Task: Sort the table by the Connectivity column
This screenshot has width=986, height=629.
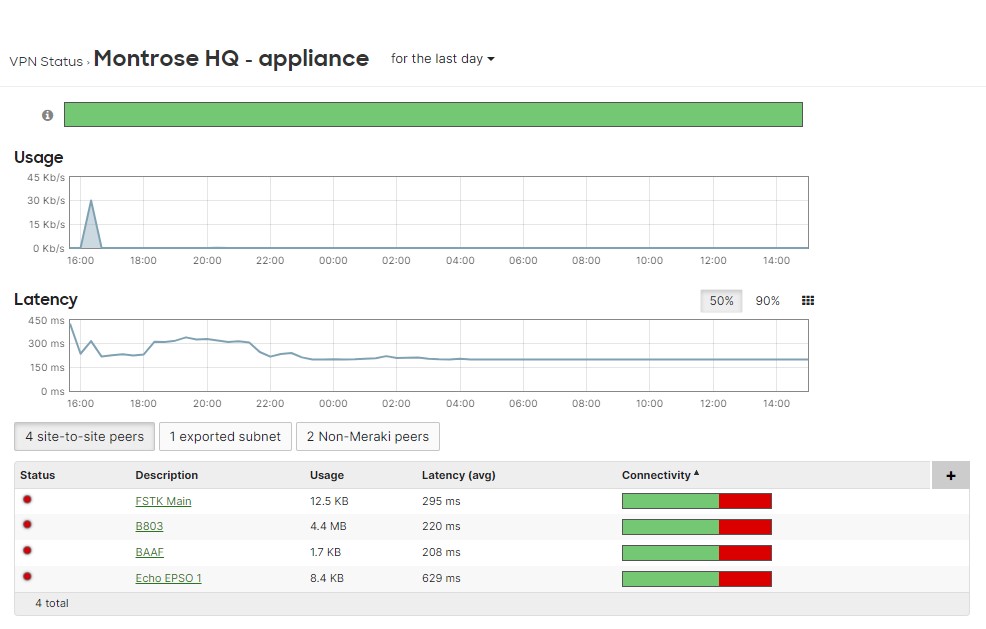Action: coord(659,475)
